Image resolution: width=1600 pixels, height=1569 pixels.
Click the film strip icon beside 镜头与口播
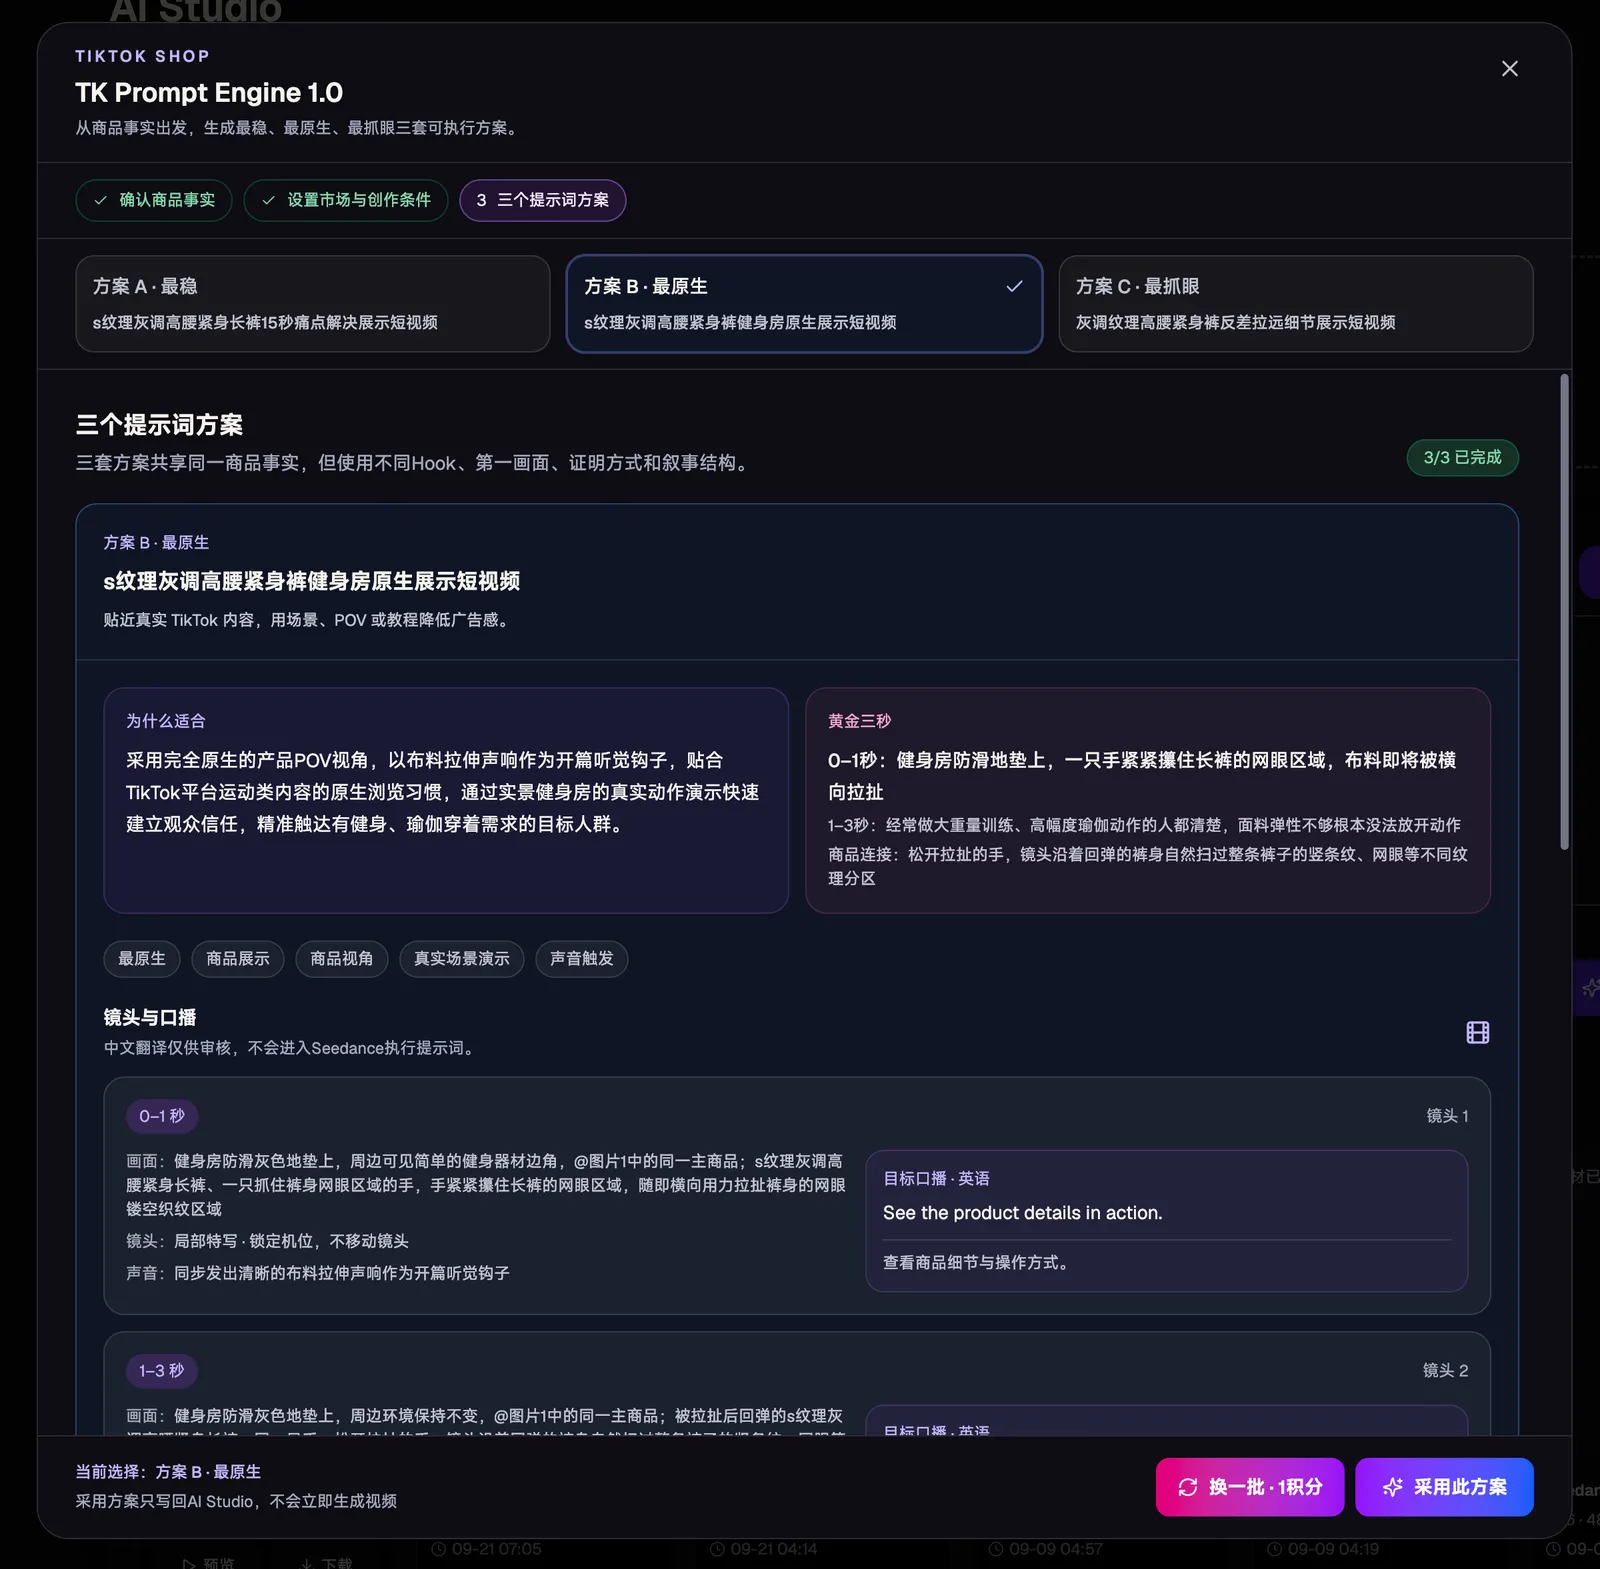point(1477,1032)
